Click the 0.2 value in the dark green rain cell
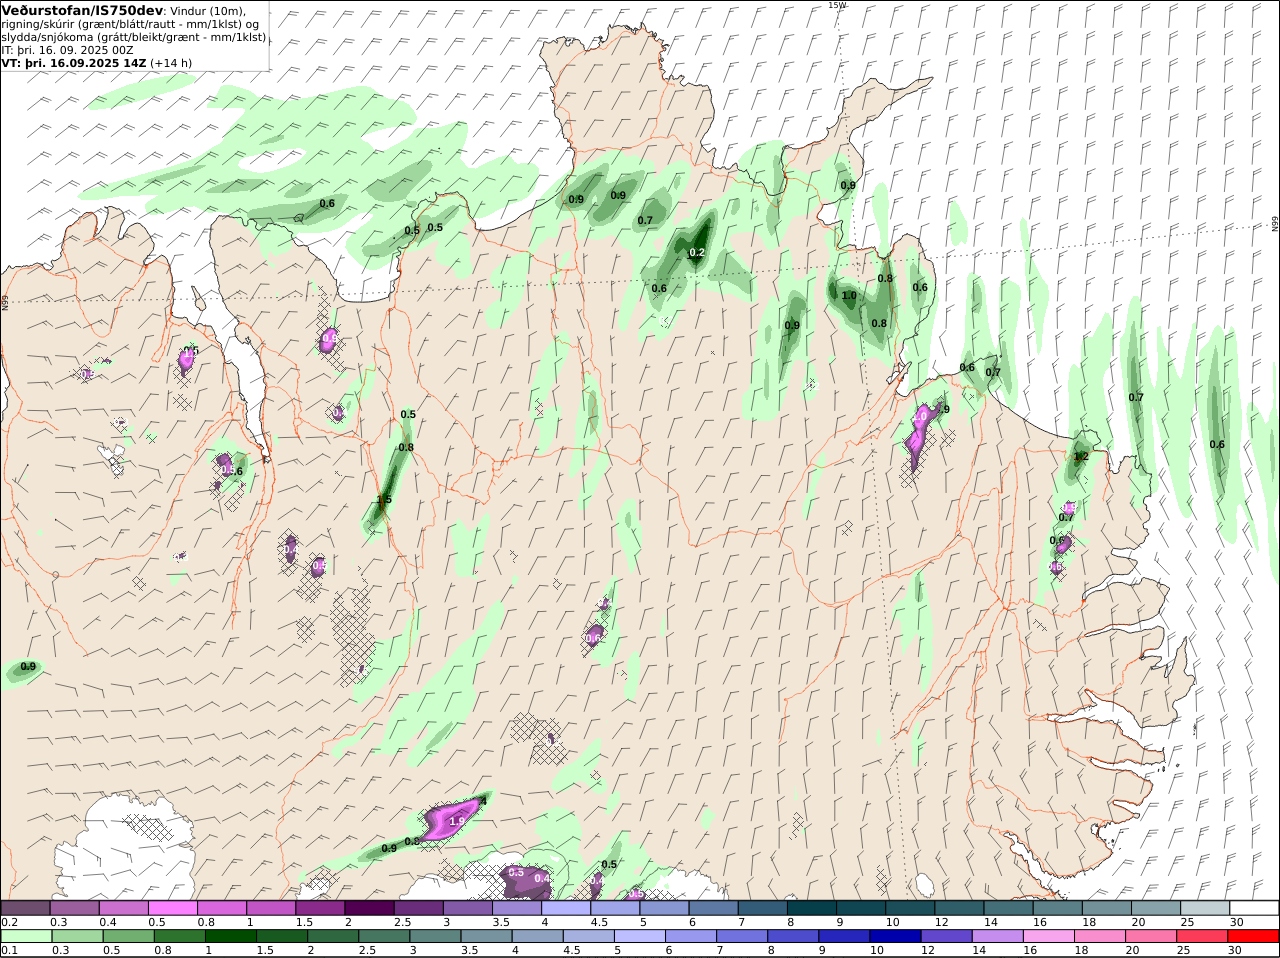Screen dimensions: 1280x958 tap(697, 253)
